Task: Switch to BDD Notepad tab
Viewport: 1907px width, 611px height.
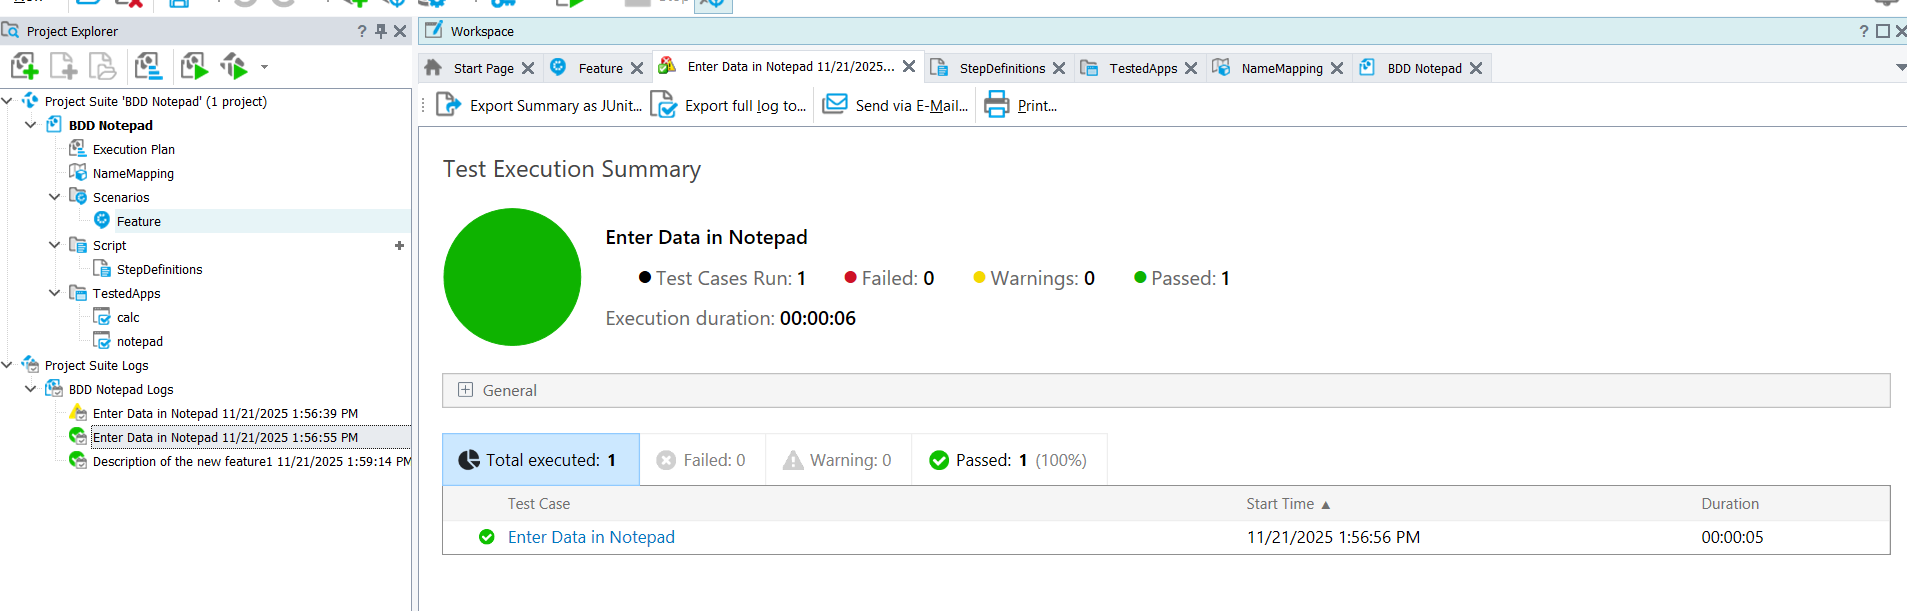Action: [x=1424, y=68]
